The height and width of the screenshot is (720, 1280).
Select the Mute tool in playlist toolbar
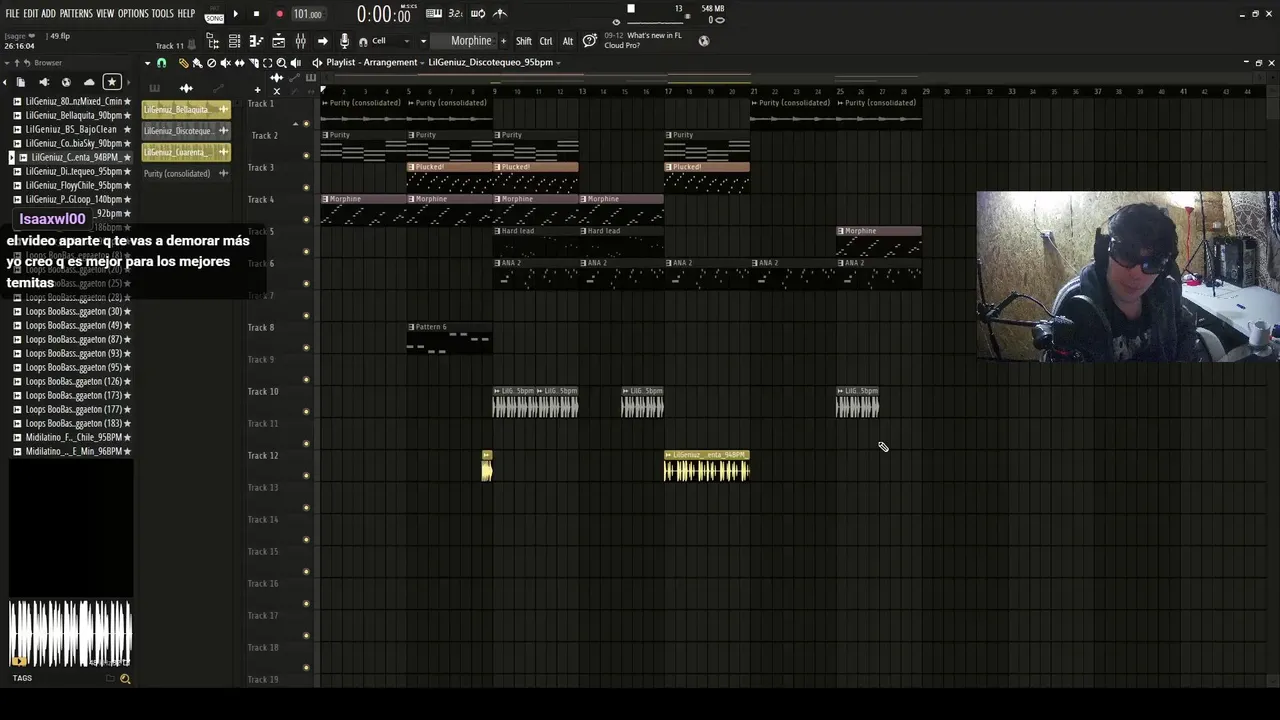click(225, 63)
